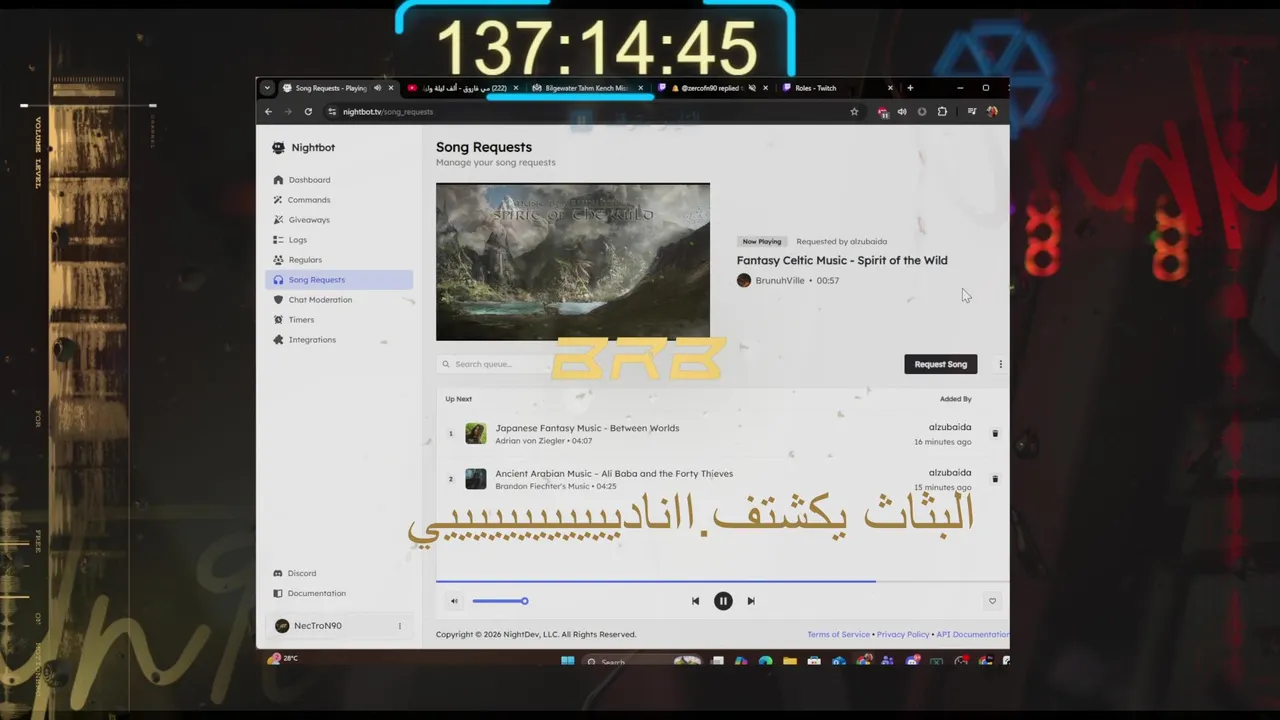Open a new browser tab
Image resolution: width=1280 pixels, height=720 pixels.
click(910, 88)
